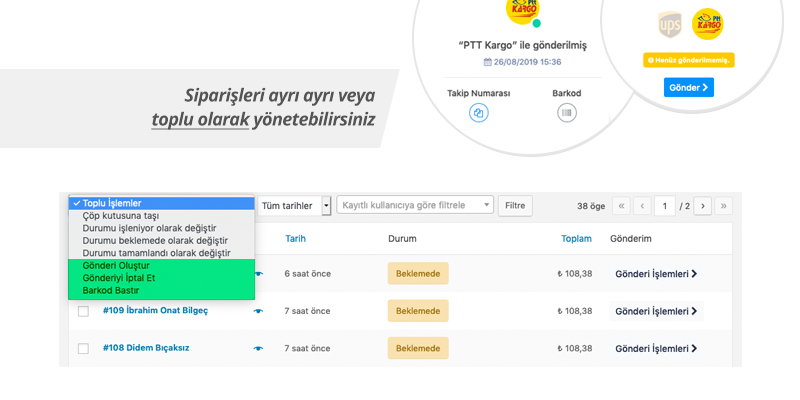The image size is (800, 400).
Task: Tick the checkbox for order #108
Action: (83, 348)
